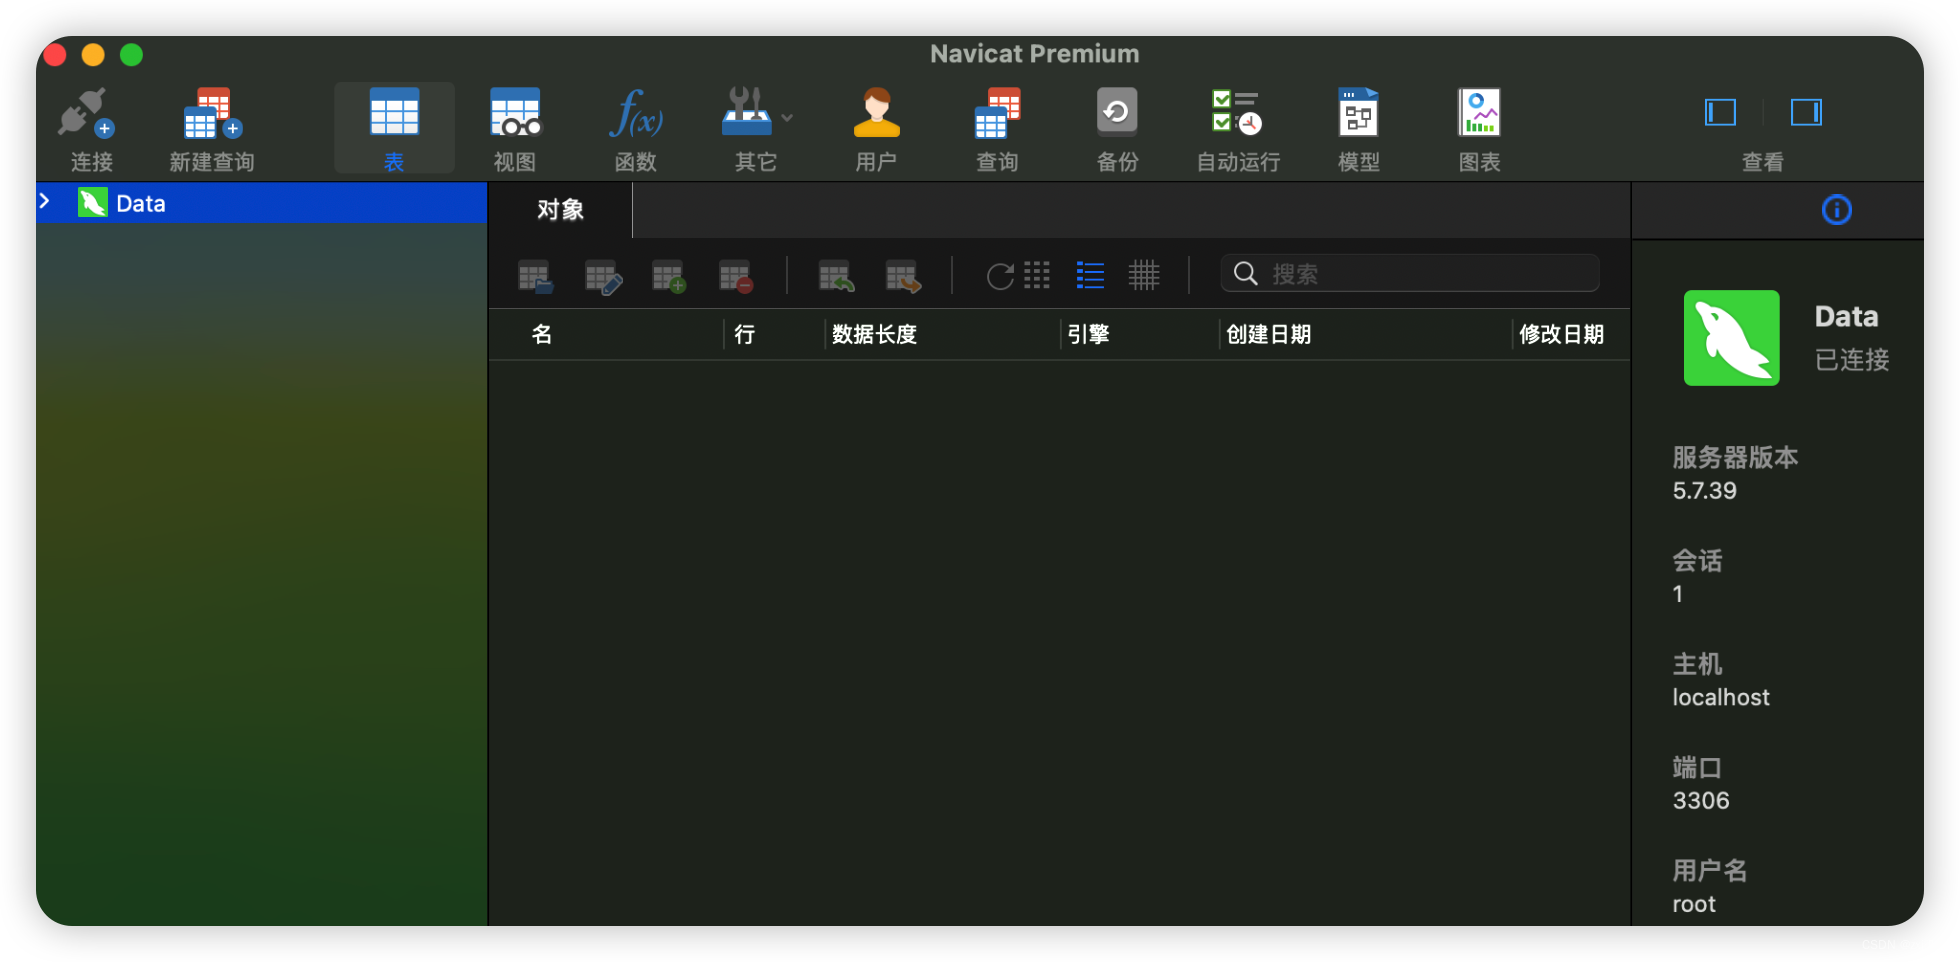Expand the Data connection in sidebar
The image size is (1960, 962).
44,202
